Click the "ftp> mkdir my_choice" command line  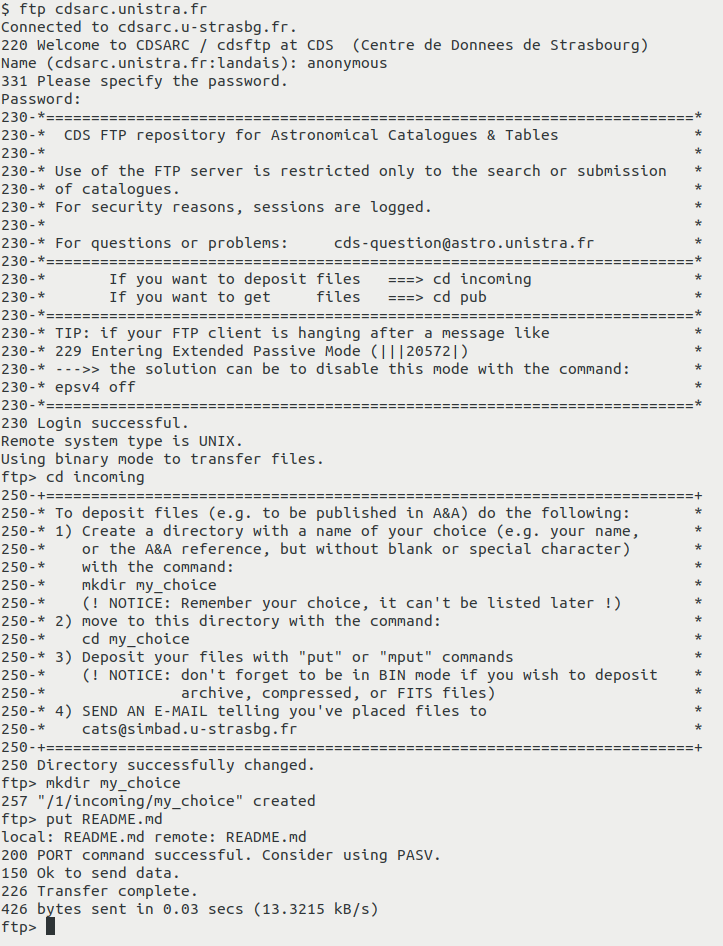coord(90,783)
